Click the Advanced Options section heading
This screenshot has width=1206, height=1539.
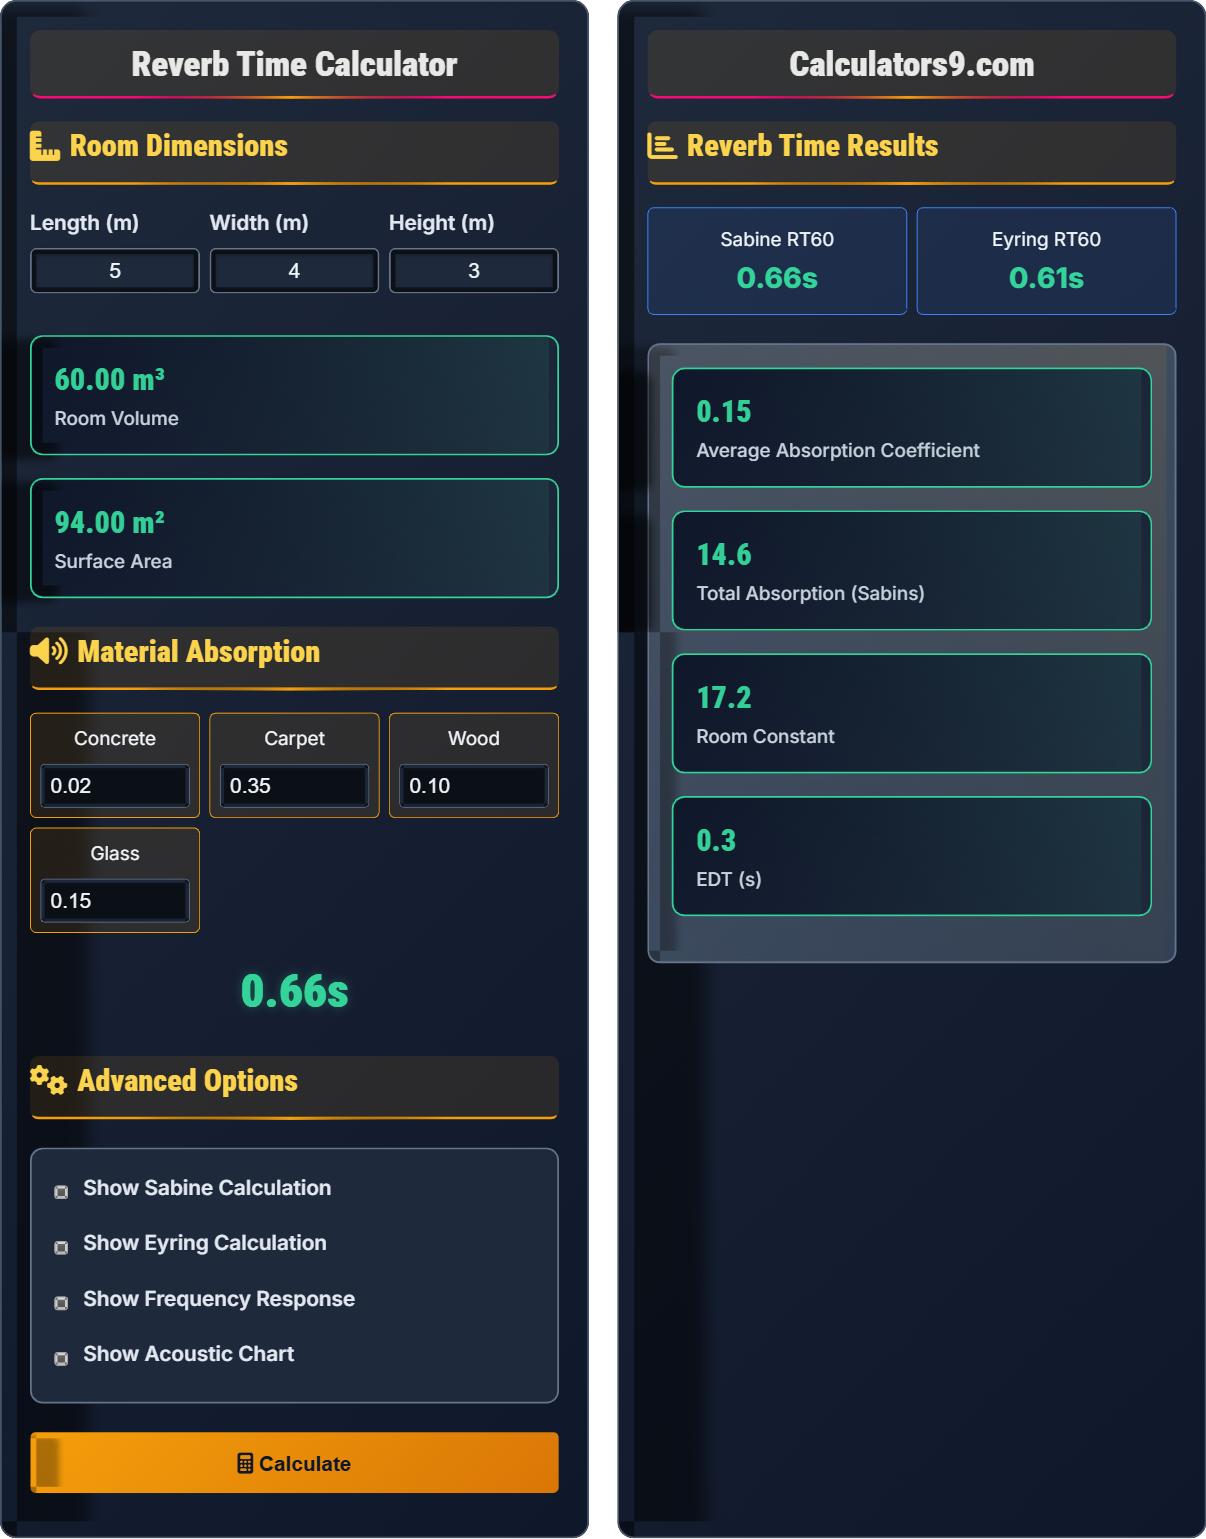(x=188, y=1081)
